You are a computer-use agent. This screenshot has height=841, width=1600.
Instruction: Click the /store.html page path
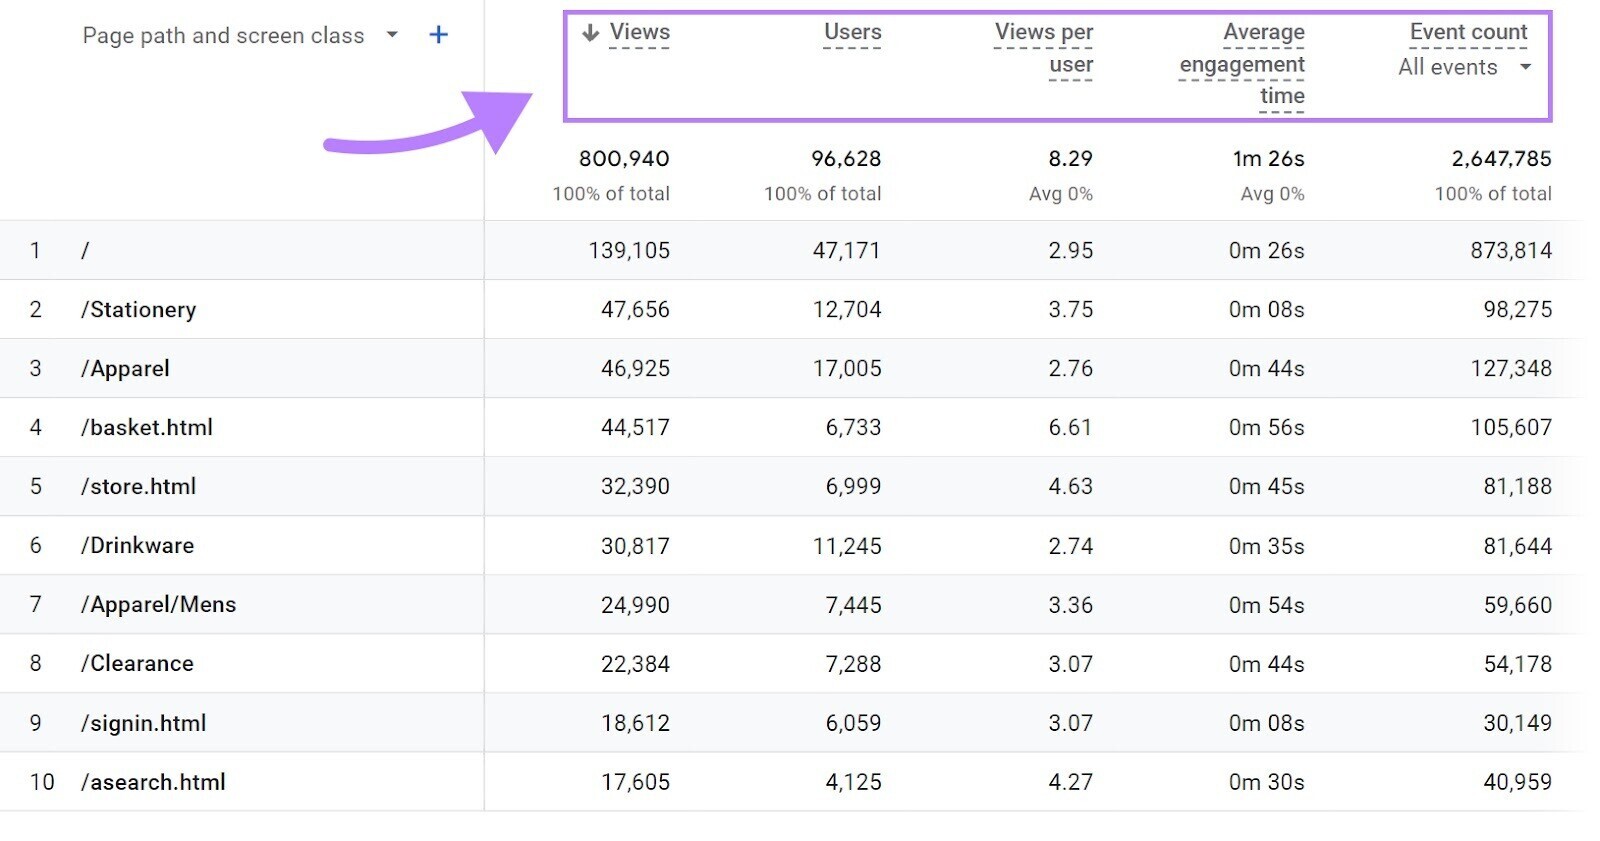coord(138,487)
